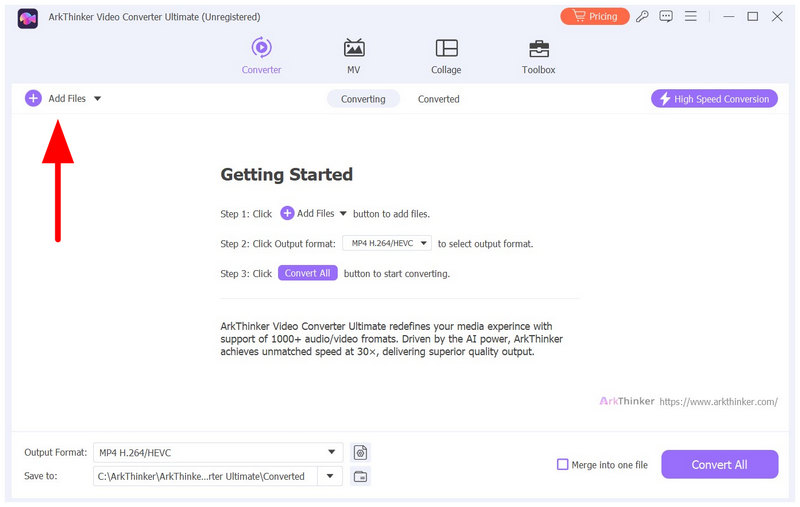Click the large Convert All button

click(719, 464)
